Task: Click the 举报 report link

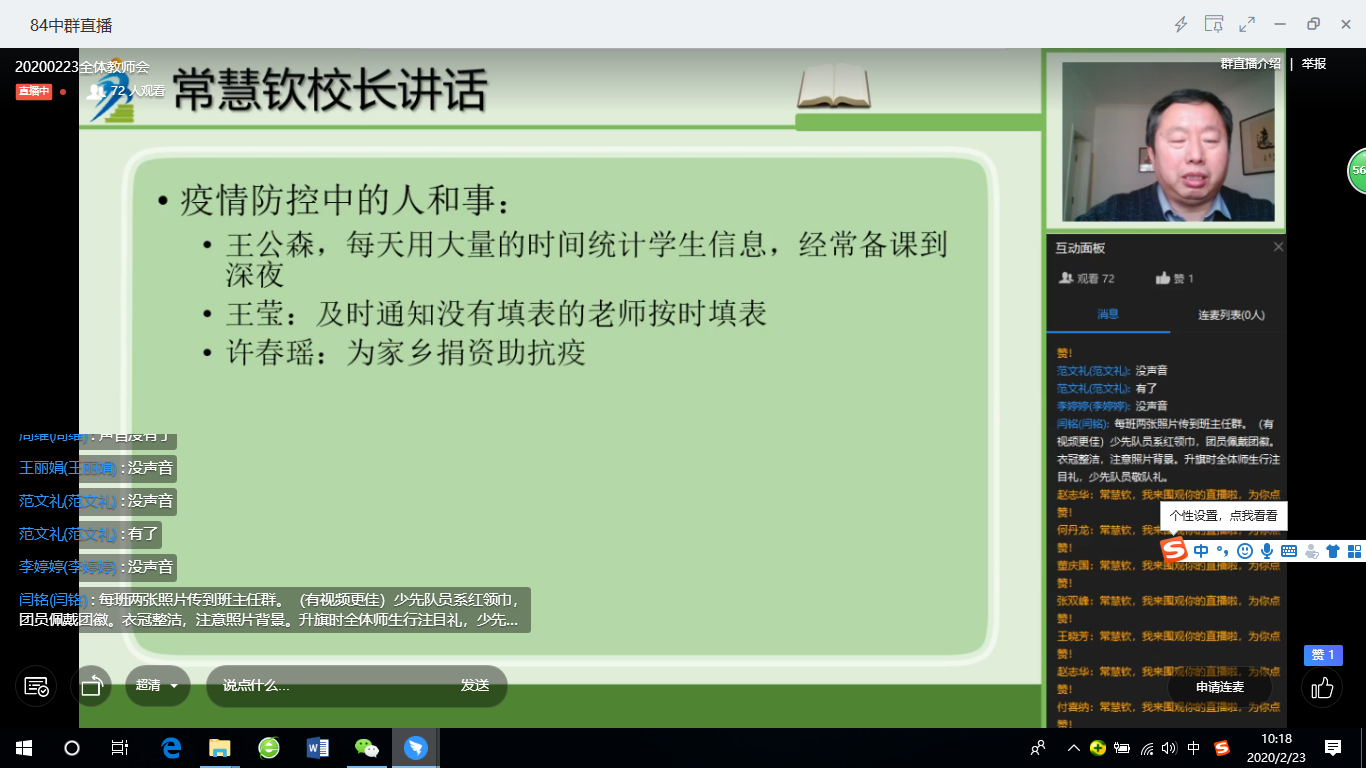Action: (x=1314, y=63)
